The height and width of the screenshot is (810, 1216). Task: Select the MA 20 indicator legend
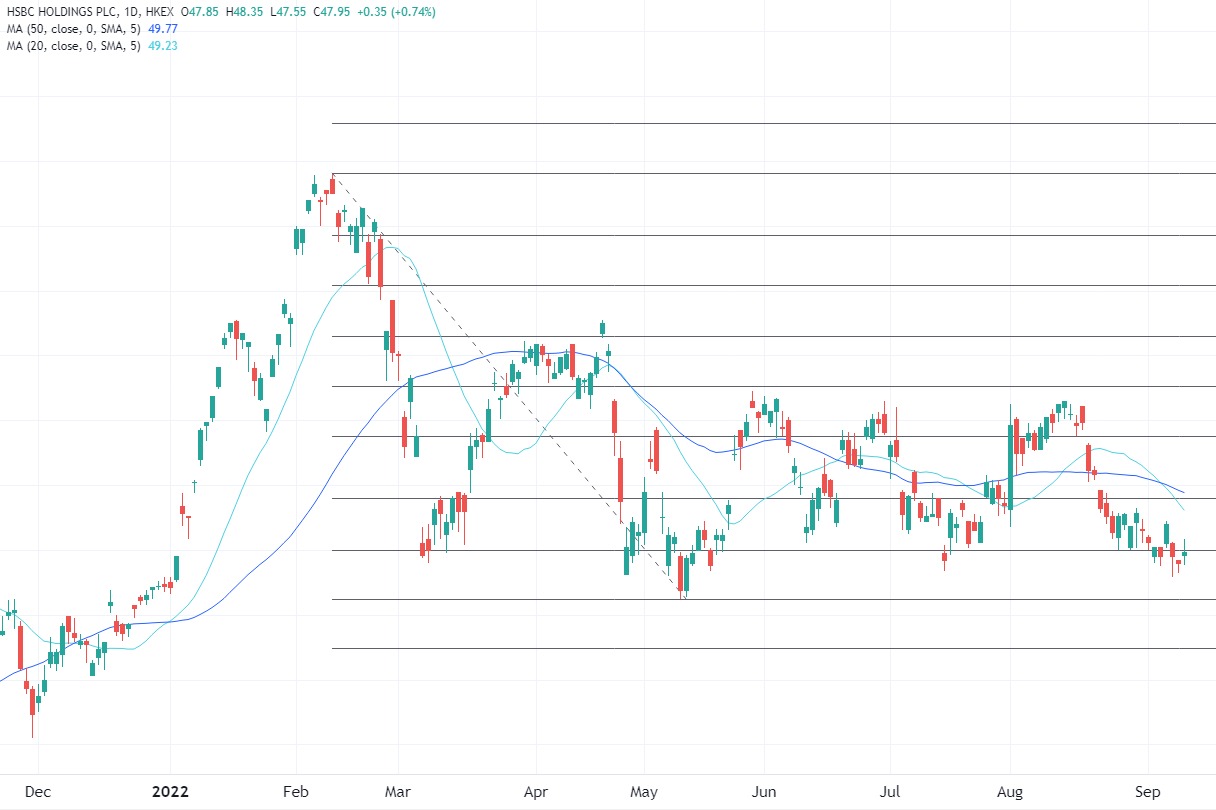[70, 45]
